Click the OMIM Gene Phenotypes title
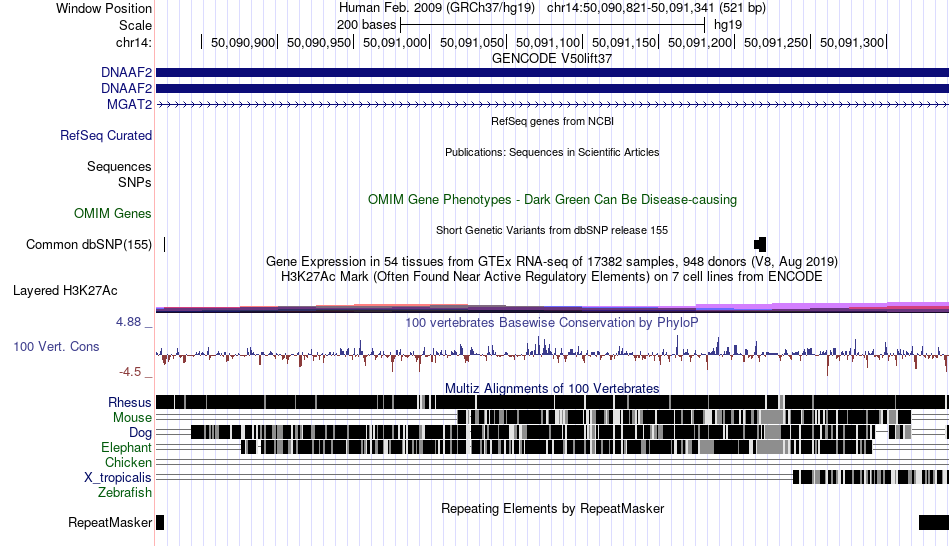Viewport: 950px width, 546px height. click(552, 199)
